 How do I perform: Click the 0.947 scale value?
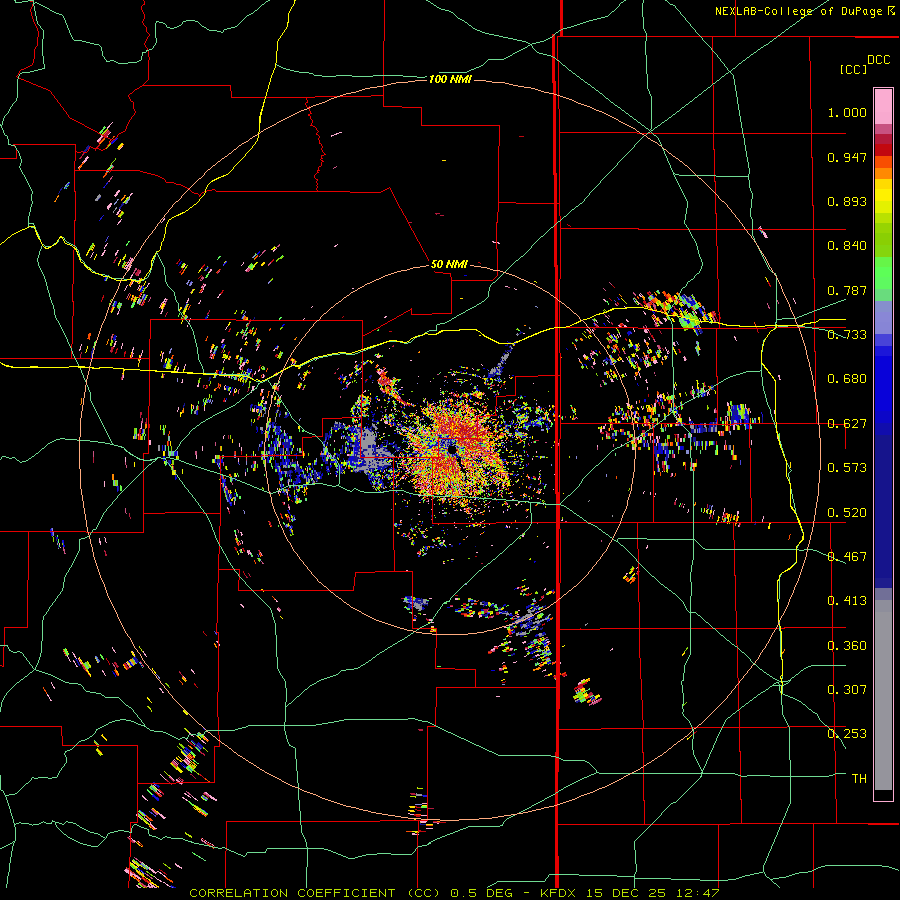(847, 157)
